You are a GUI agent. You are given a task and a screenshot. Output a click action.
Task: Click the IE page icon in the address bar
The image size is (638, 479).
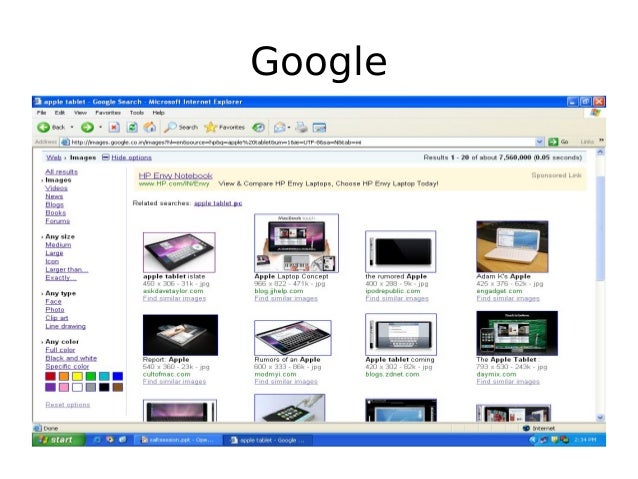coord(65,142)
